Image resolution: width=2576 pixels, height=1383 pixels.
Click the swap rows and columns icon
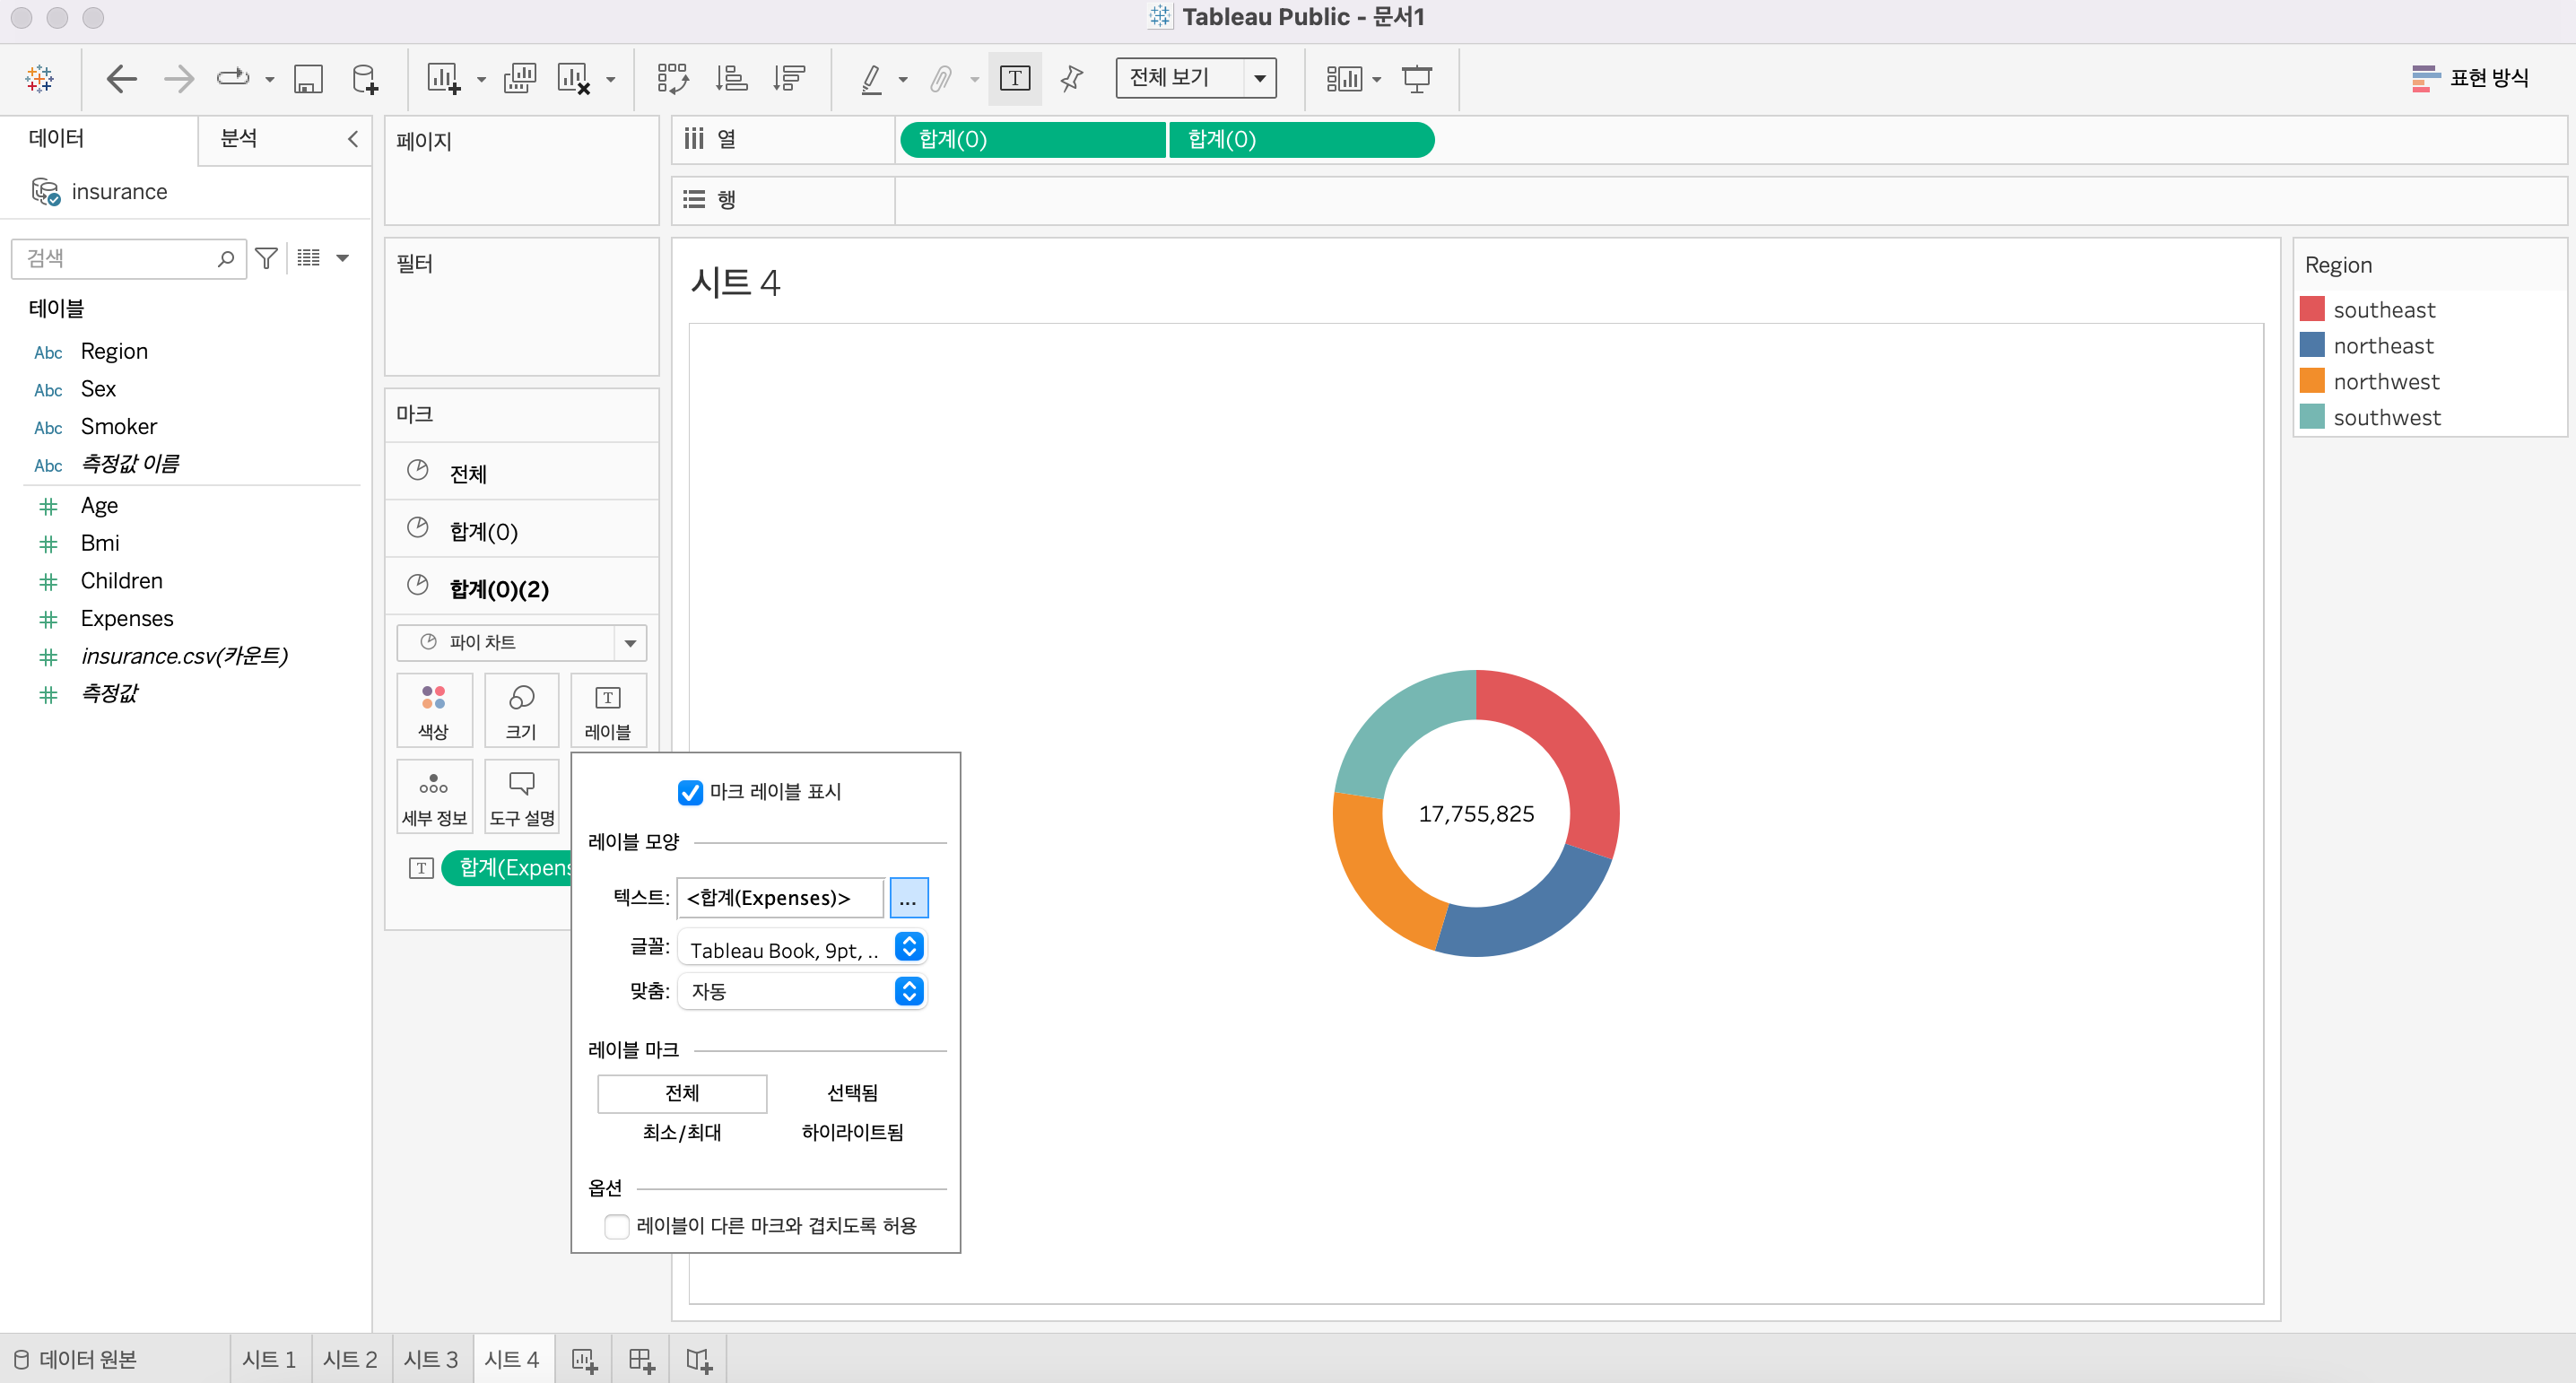pos(672,78)
